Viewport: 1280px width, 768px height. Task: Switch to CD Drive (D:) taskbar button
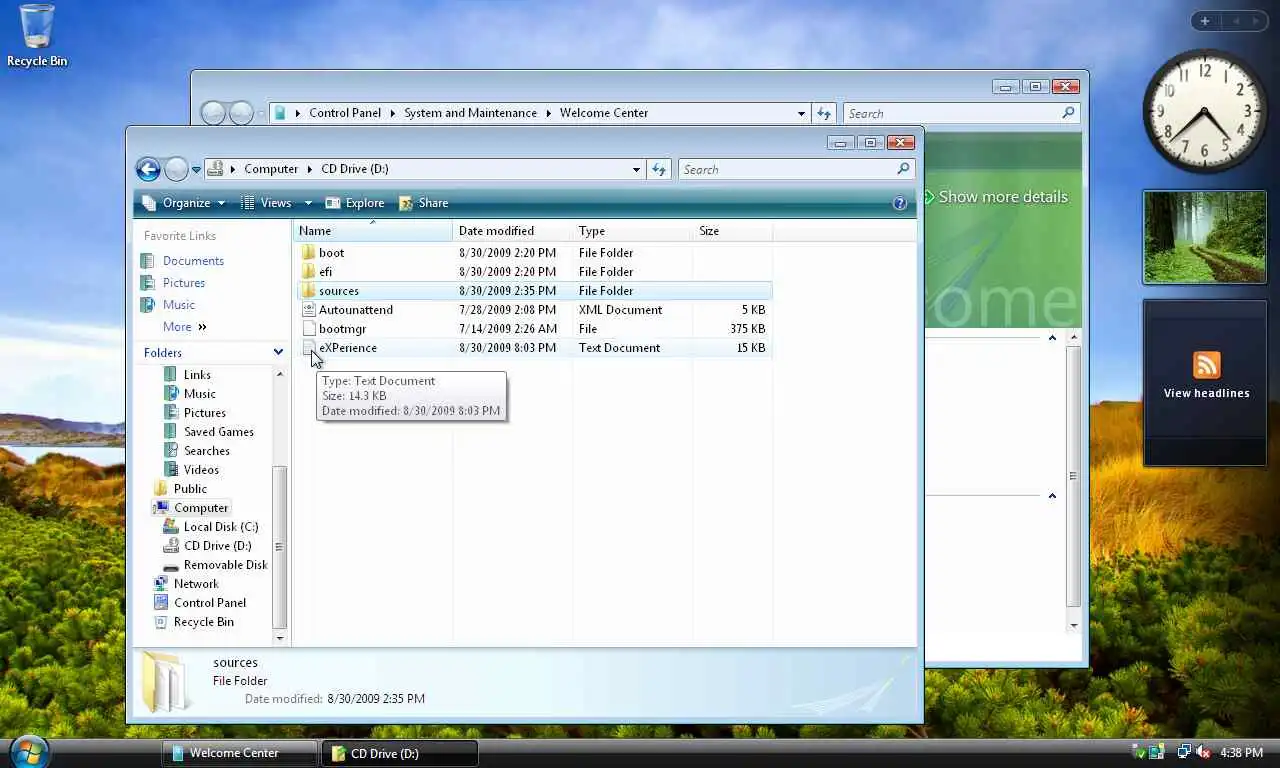pos(400,753)
